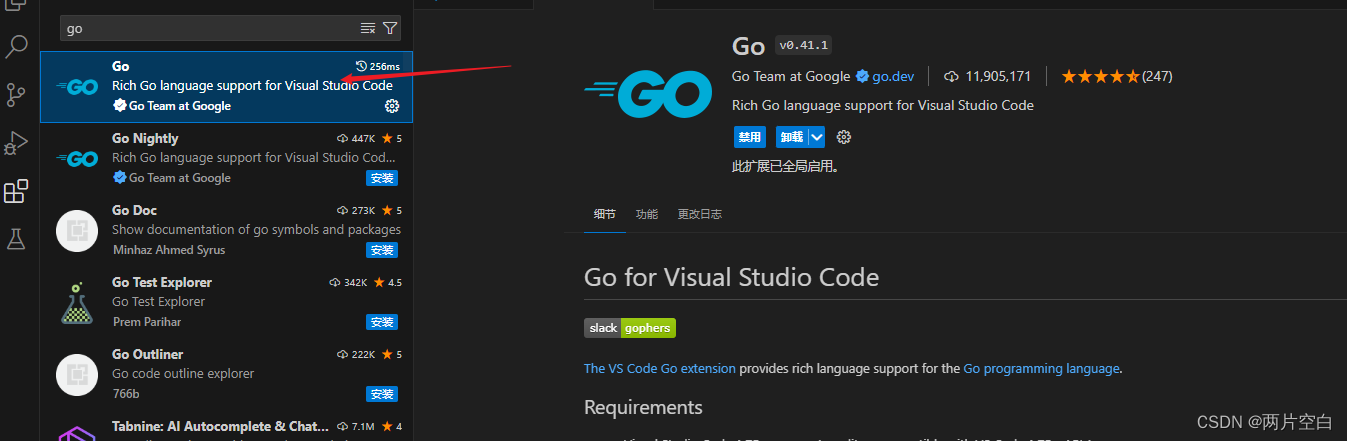The image size is (1347, 441).
Task: Click the 此扩展已全局启用 status text
Action: tap(785, 167)
